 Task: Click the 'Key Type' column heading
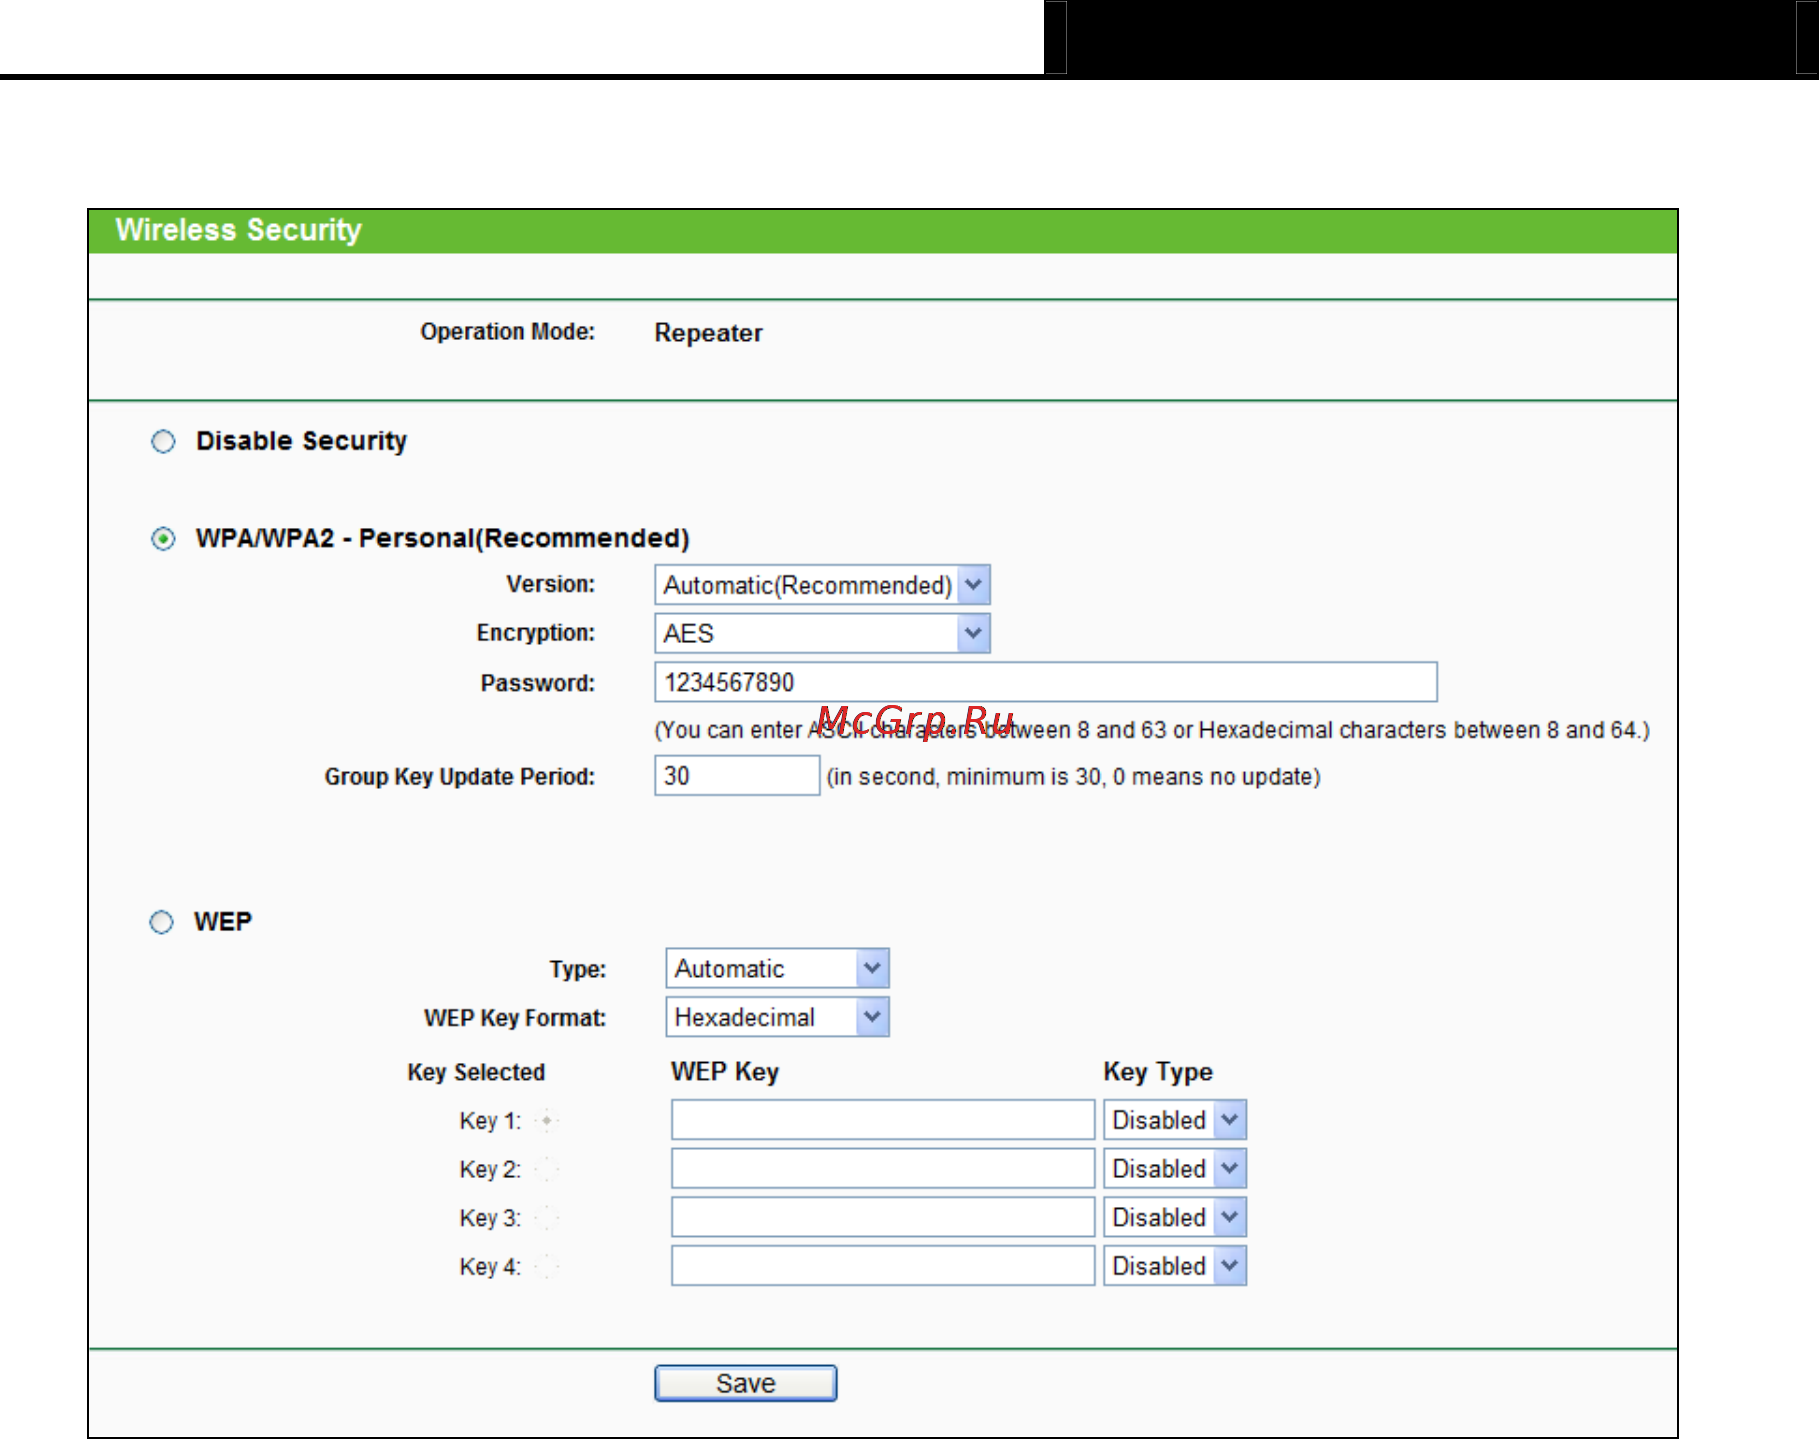point(1158,1072)
